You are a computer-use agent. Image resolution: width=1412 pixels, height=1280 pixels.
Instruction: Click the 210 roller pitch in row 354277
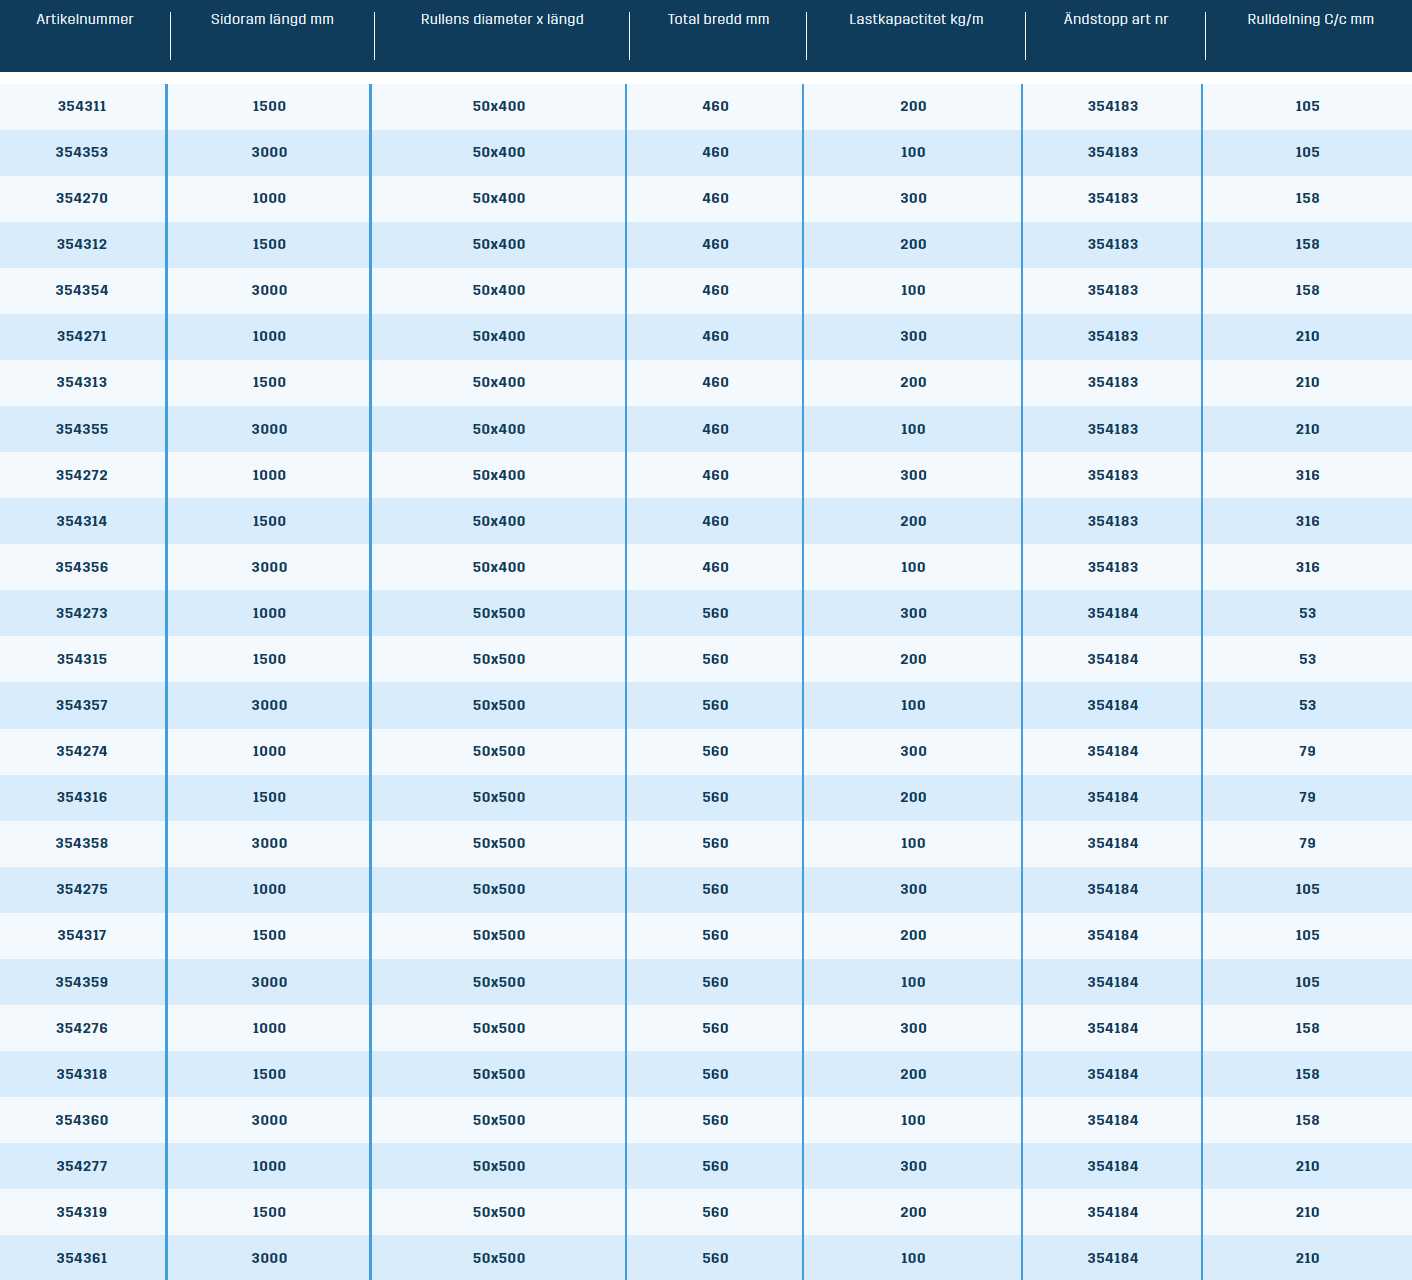coord(1308,1166)
